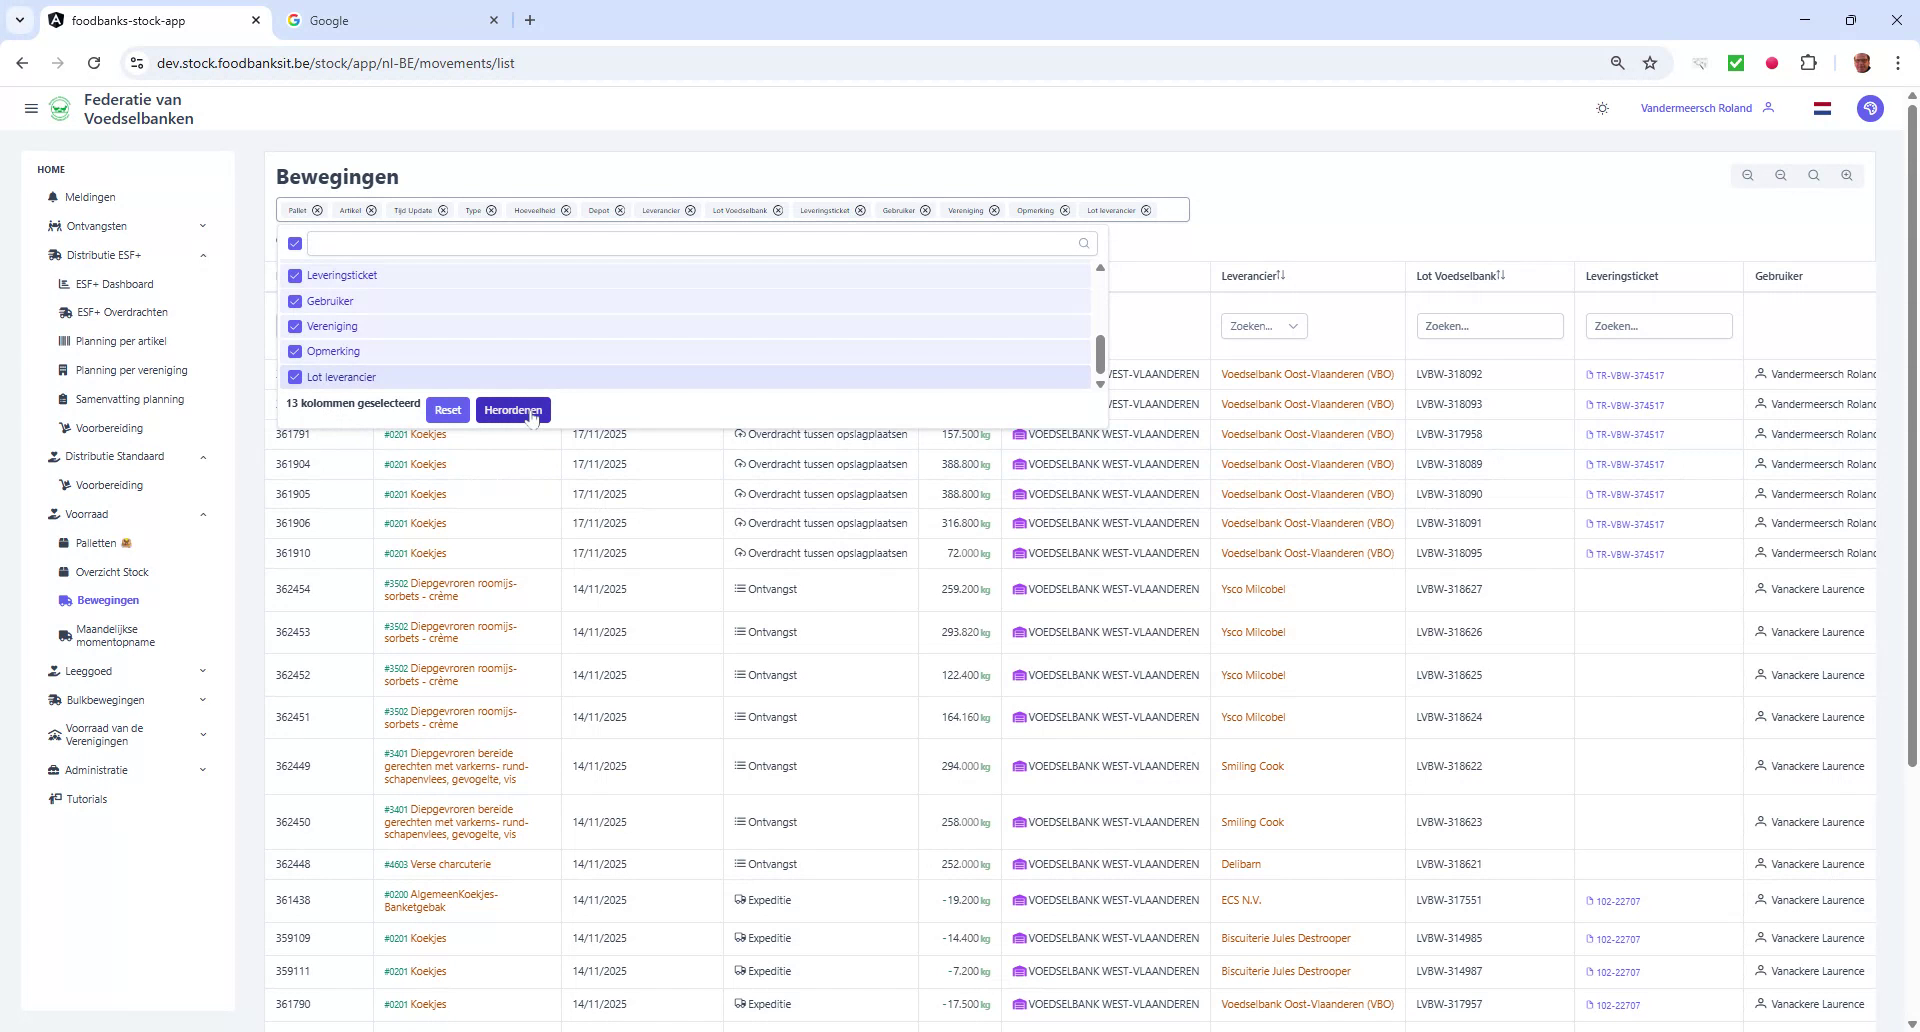
Task: Open the hamburger menu beside the logo
Action: (31, 108)
